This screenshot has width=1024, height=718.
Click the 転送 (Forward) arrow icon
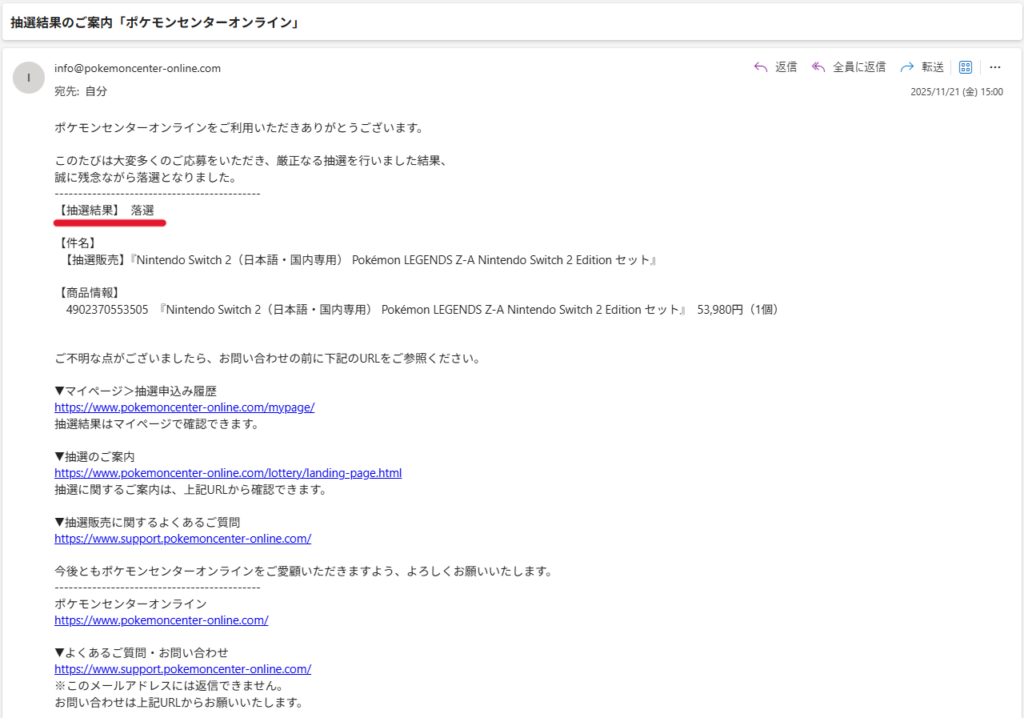(907, 67)
